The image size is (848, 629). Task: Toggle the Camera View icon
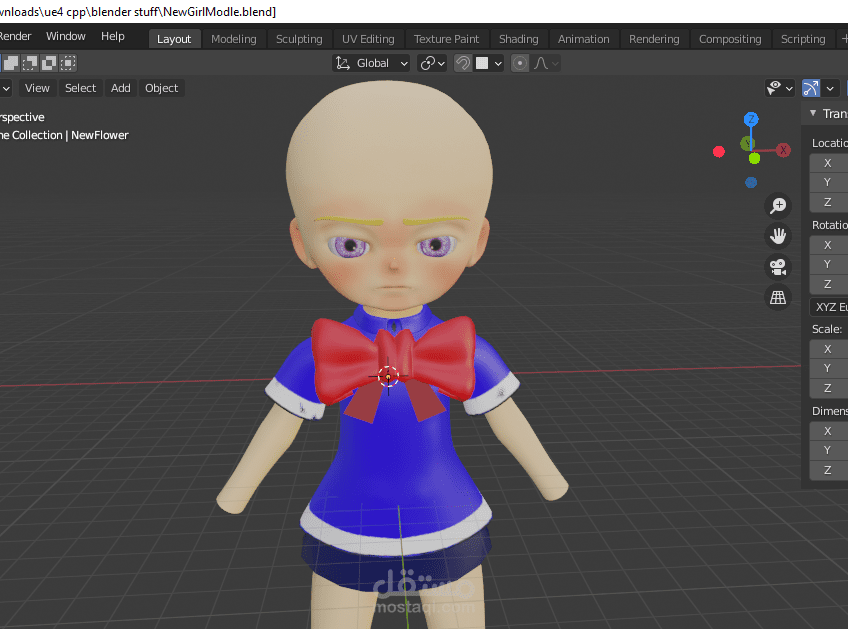tap(778, 267)
